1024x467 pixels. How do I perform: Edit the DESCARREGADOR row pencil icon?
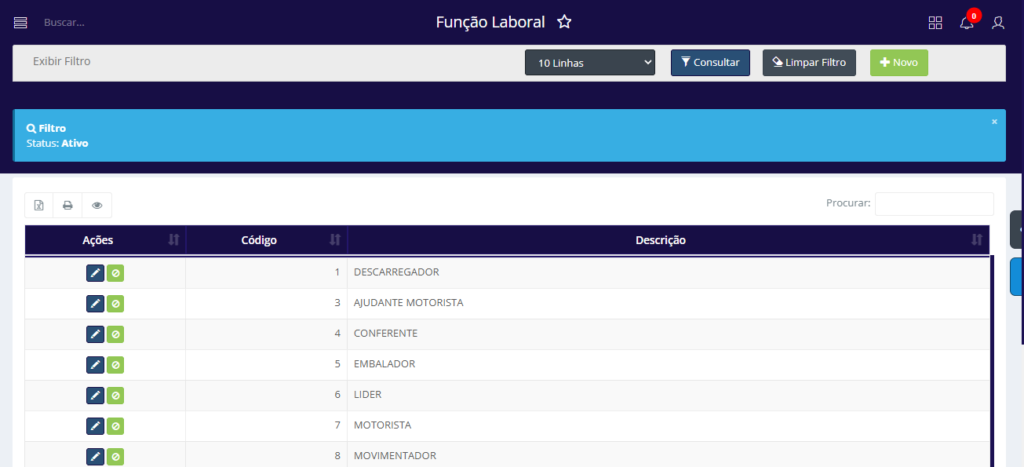click(95, 273)
